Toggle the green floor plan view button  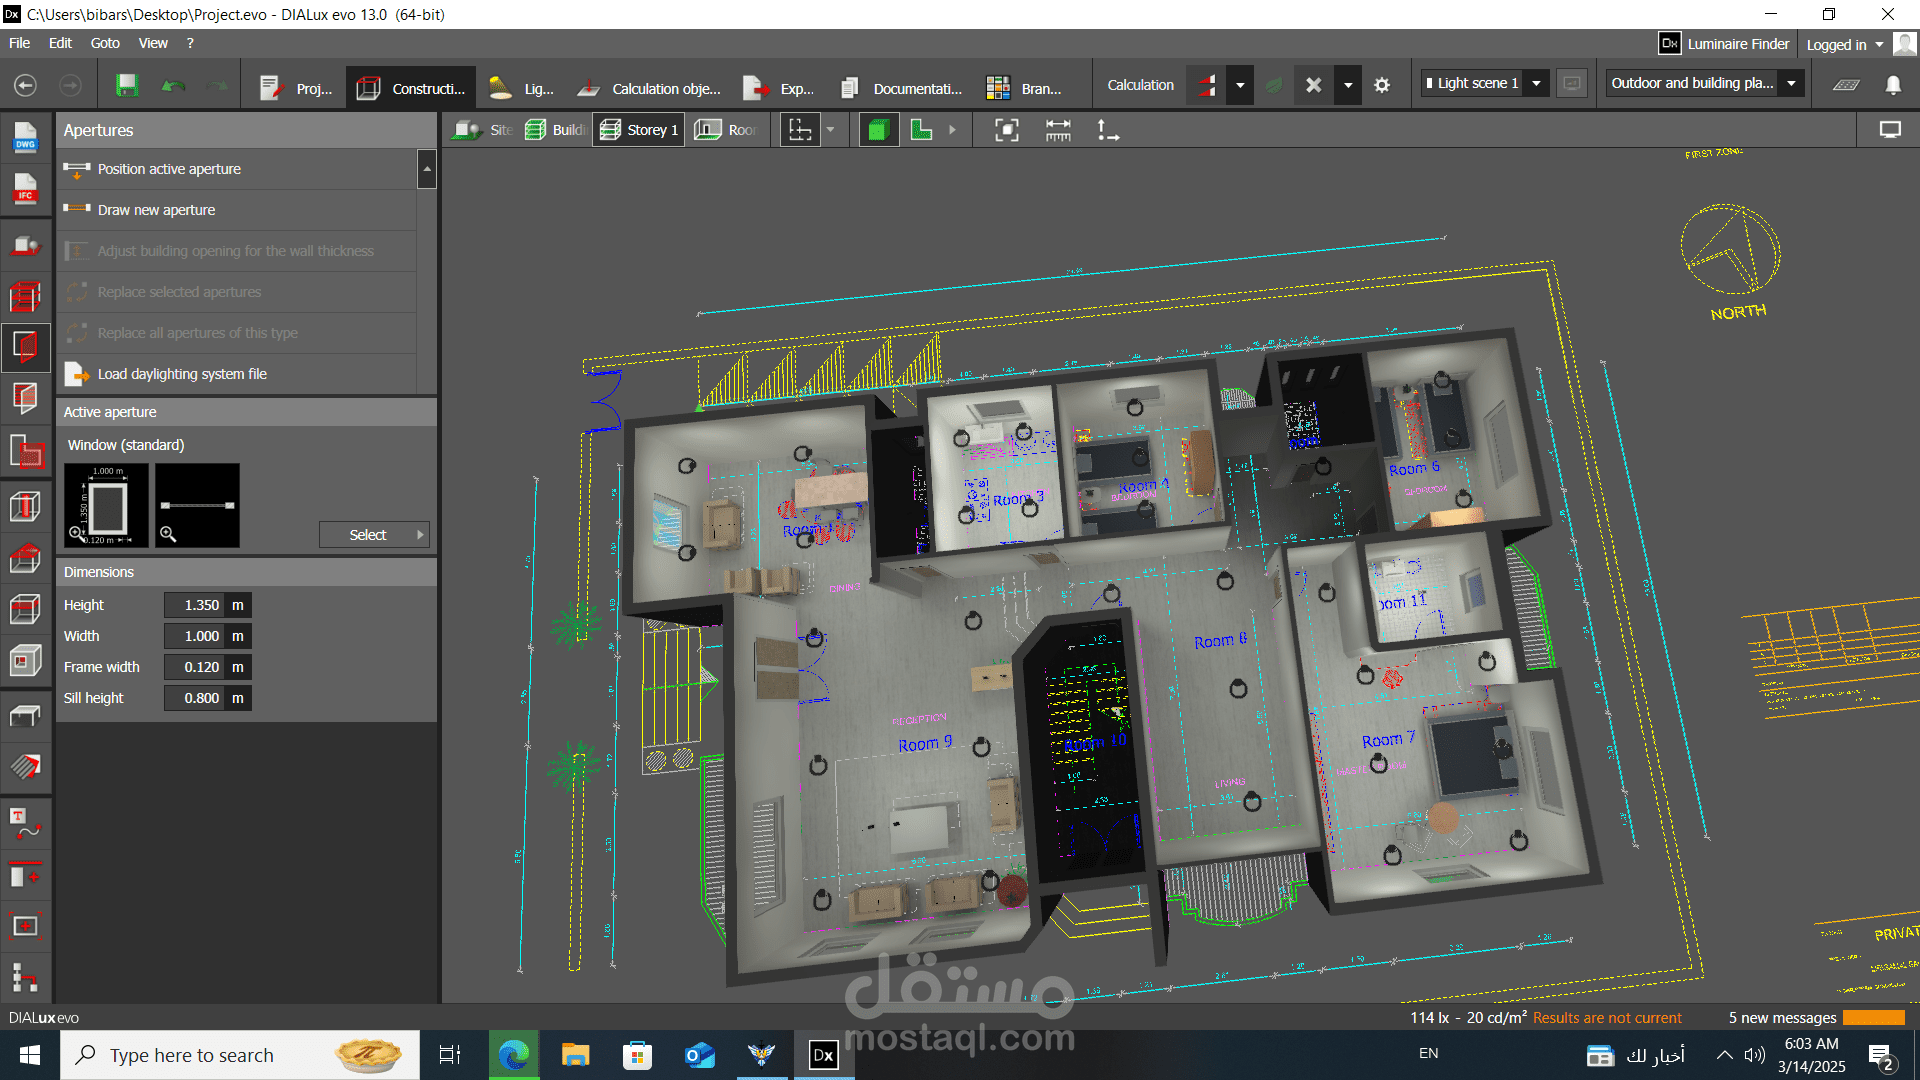pyautogui.click(x=921, y=130)
